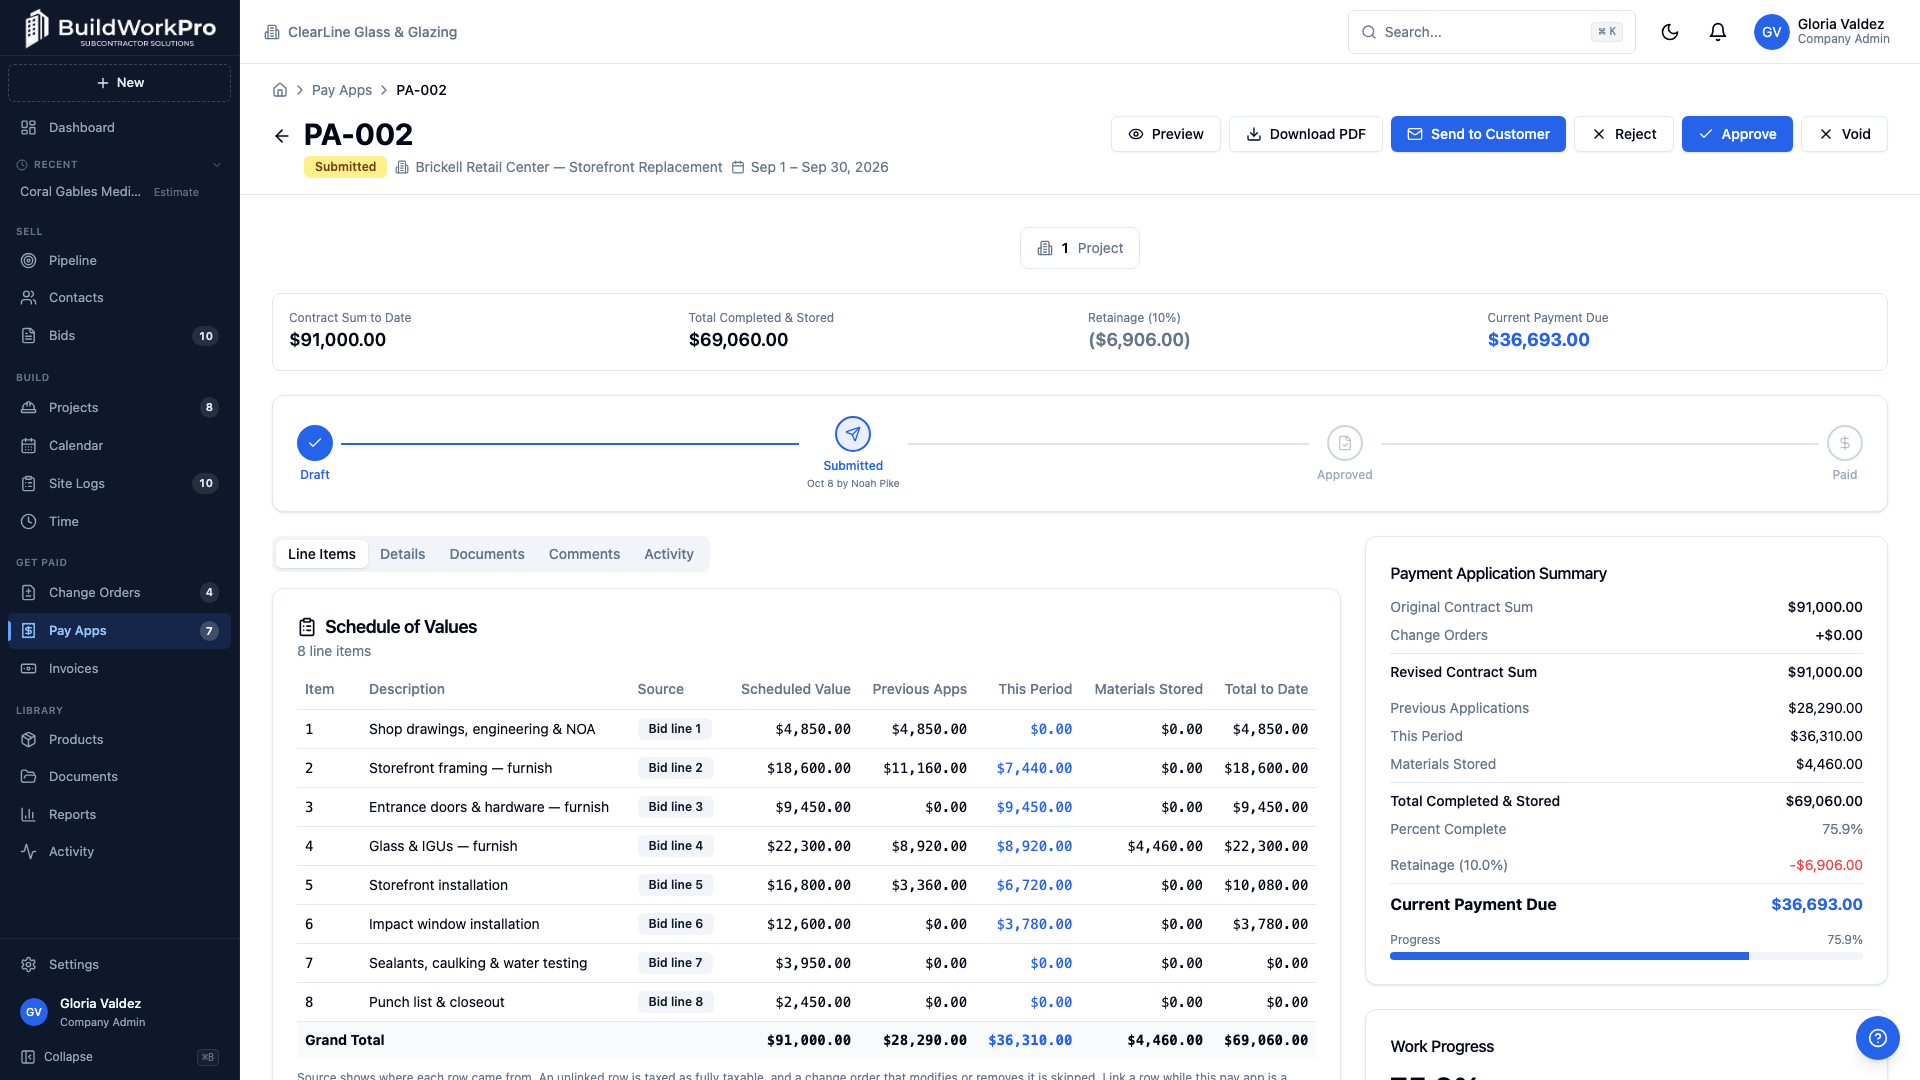Go back using the arrow beside PA-002
This screenshot has height=1080, width=1920.
pyautogui.click(x=282, y=136)
